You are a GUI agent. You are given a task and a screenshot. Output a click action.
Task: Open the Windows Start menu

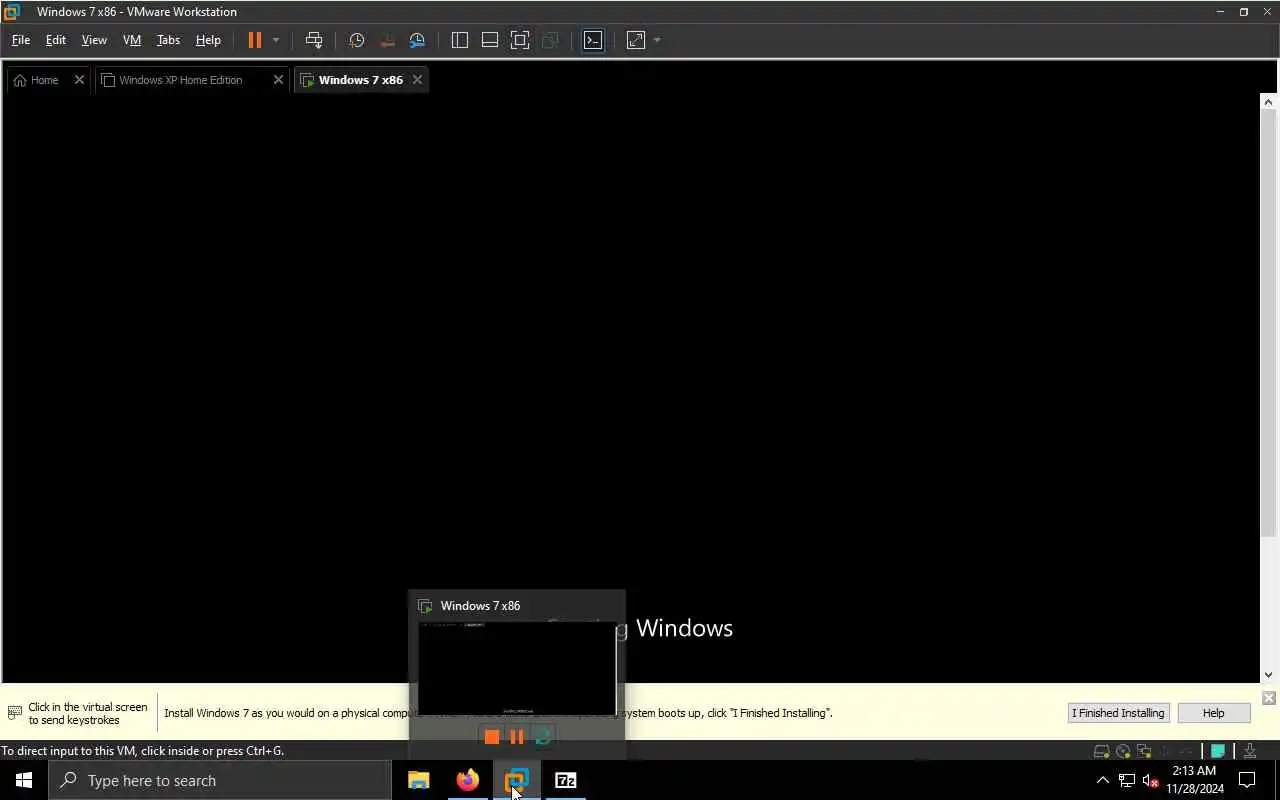point(24,780)
